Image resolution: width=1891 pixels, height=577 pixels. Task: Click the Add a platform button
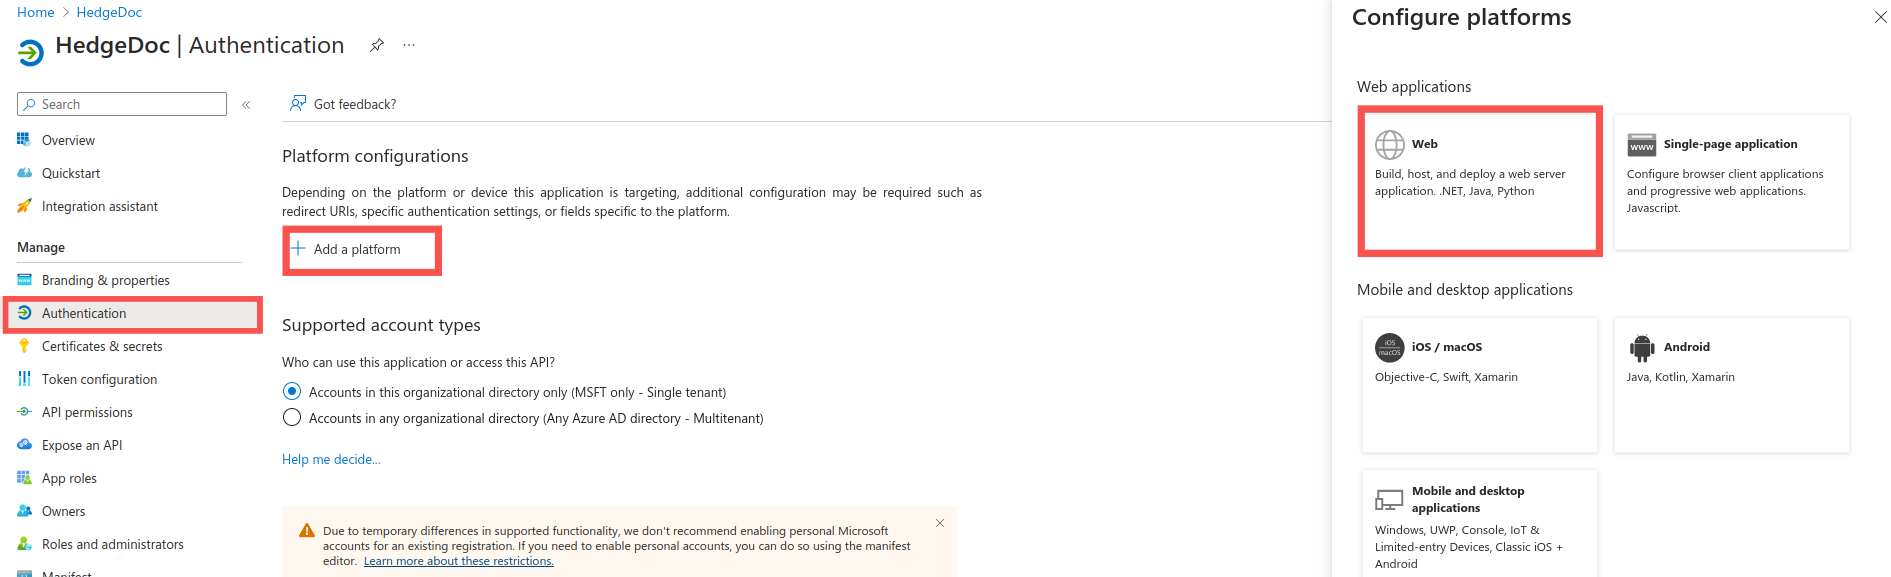pyautogui.click(x=361, y=249)
